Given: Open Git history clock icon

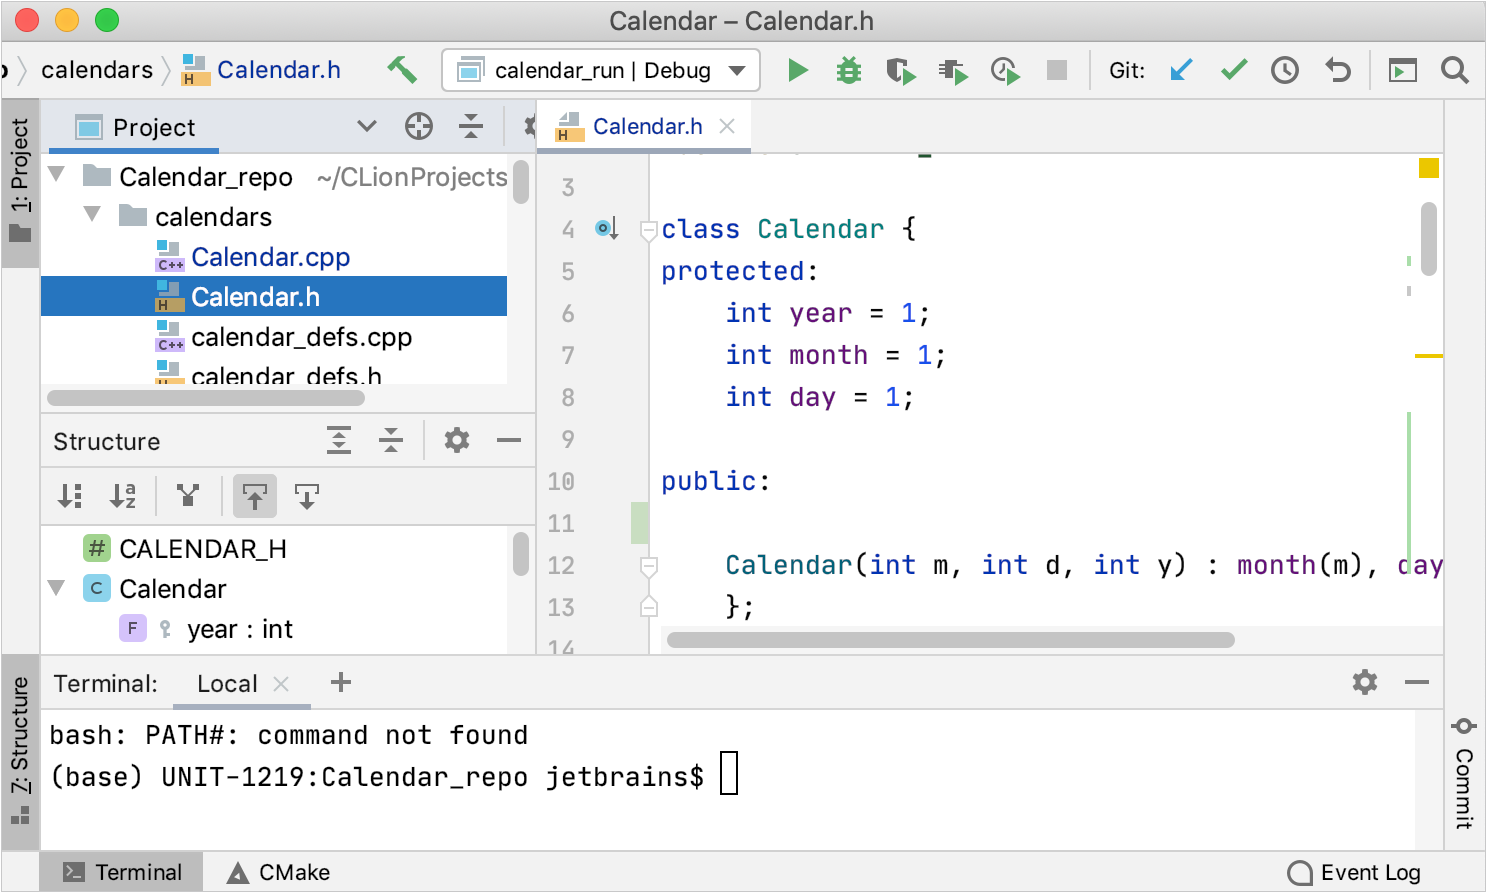Looking at the screenshot, I should tap(1285, 70).
